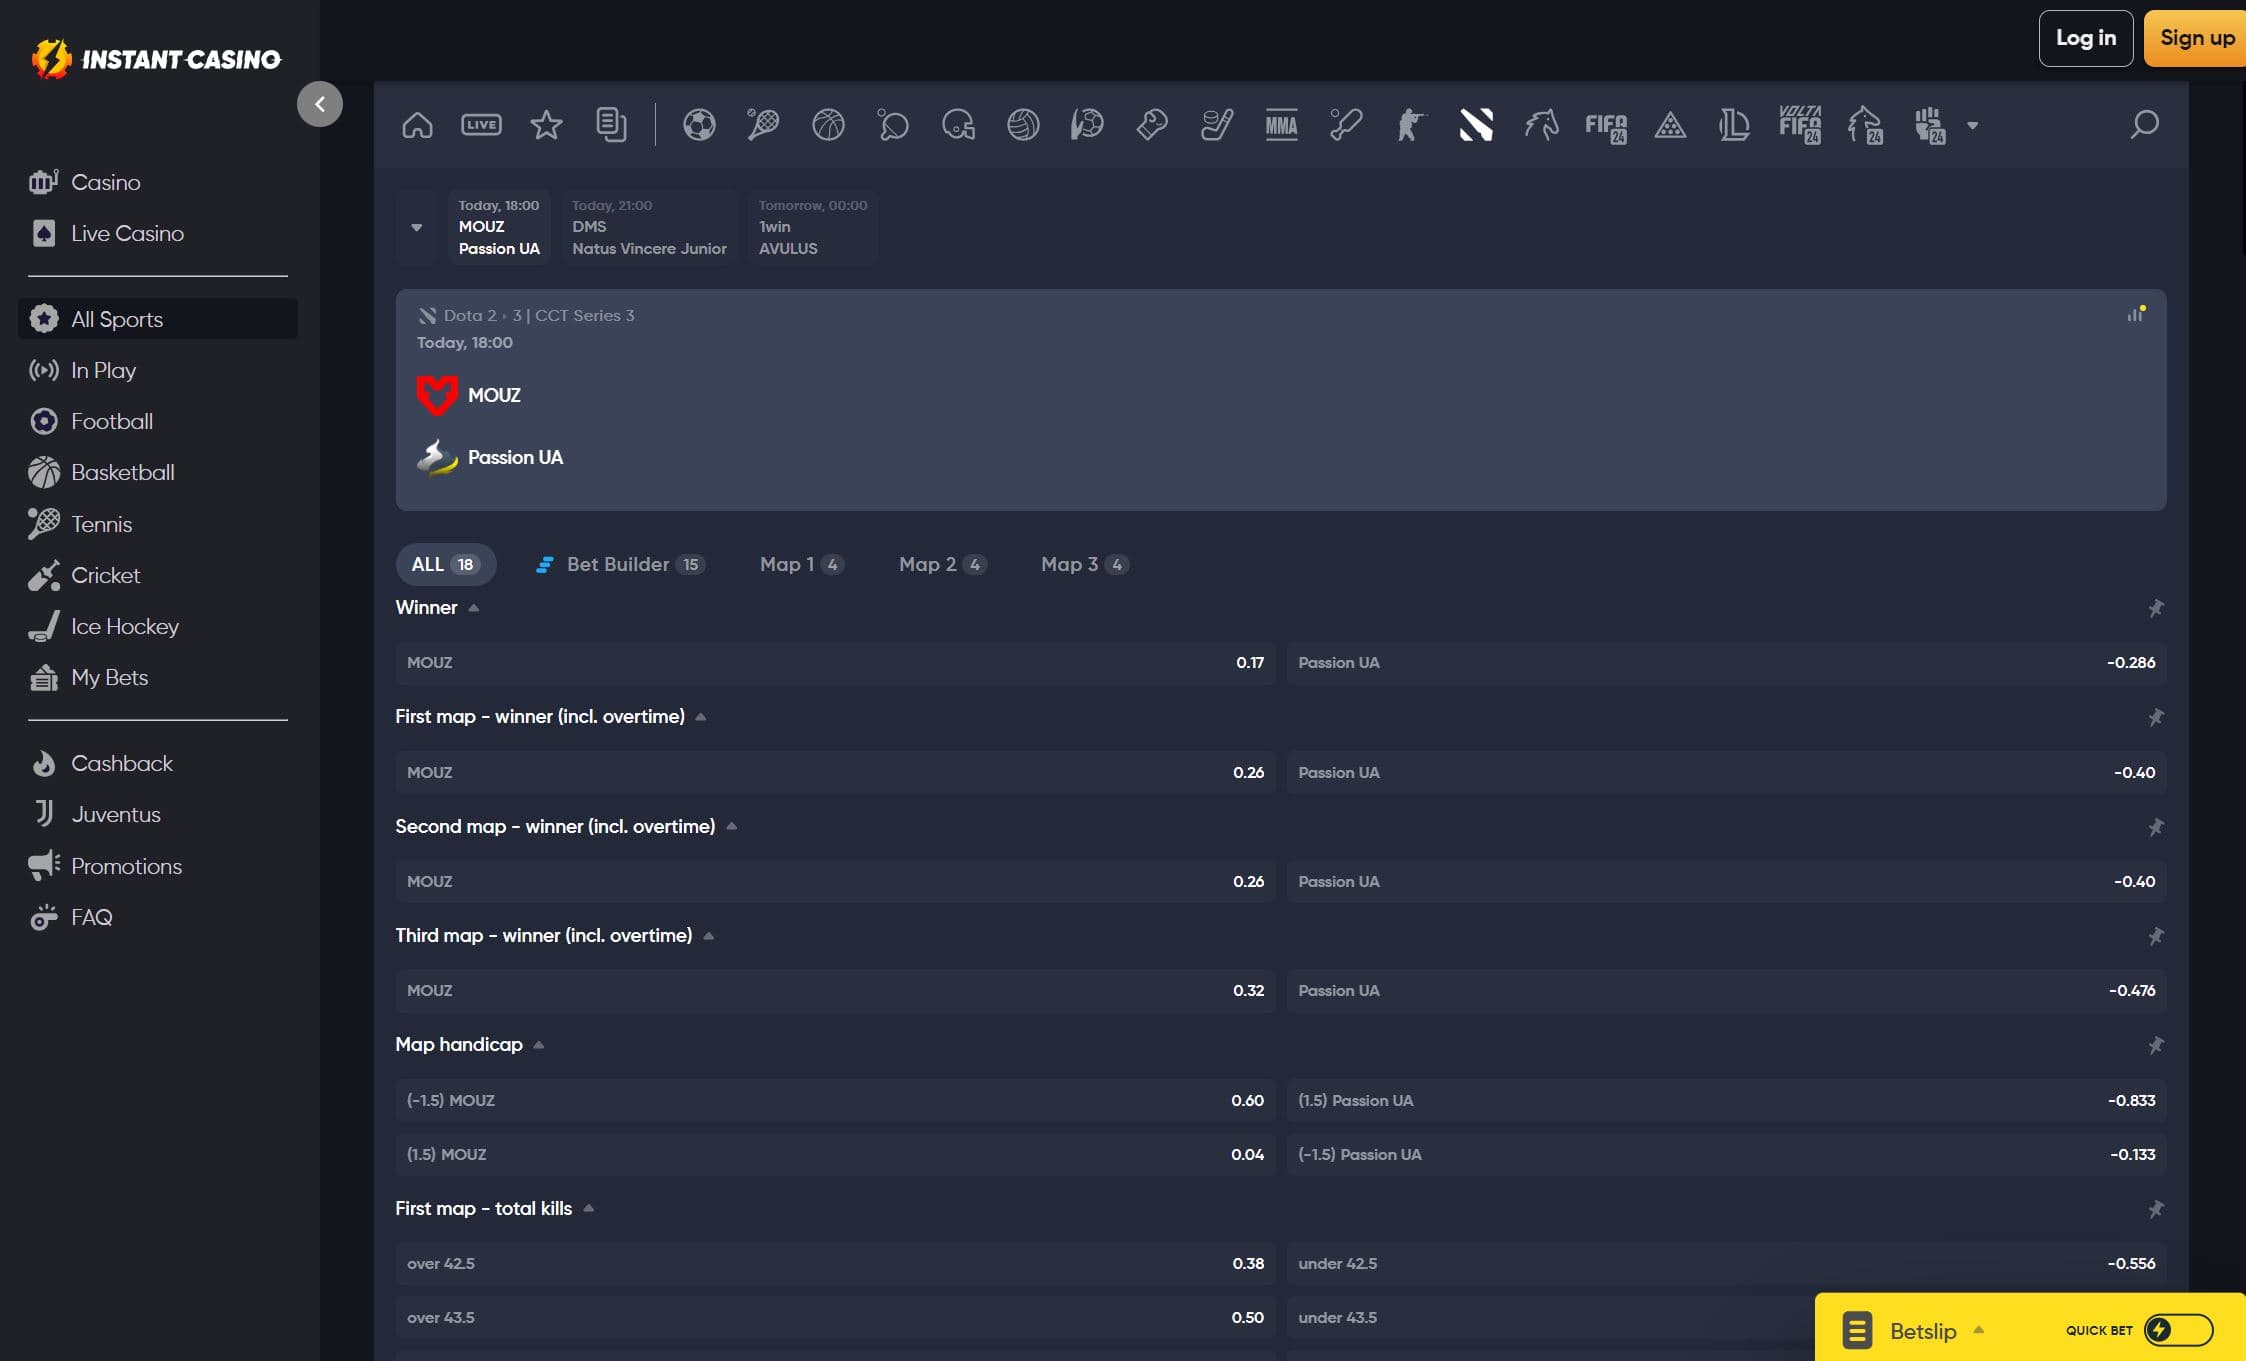Select the billiards triangle icon
Viewport: 2246px width, 1361px height.
click(x=1670, y=125)
